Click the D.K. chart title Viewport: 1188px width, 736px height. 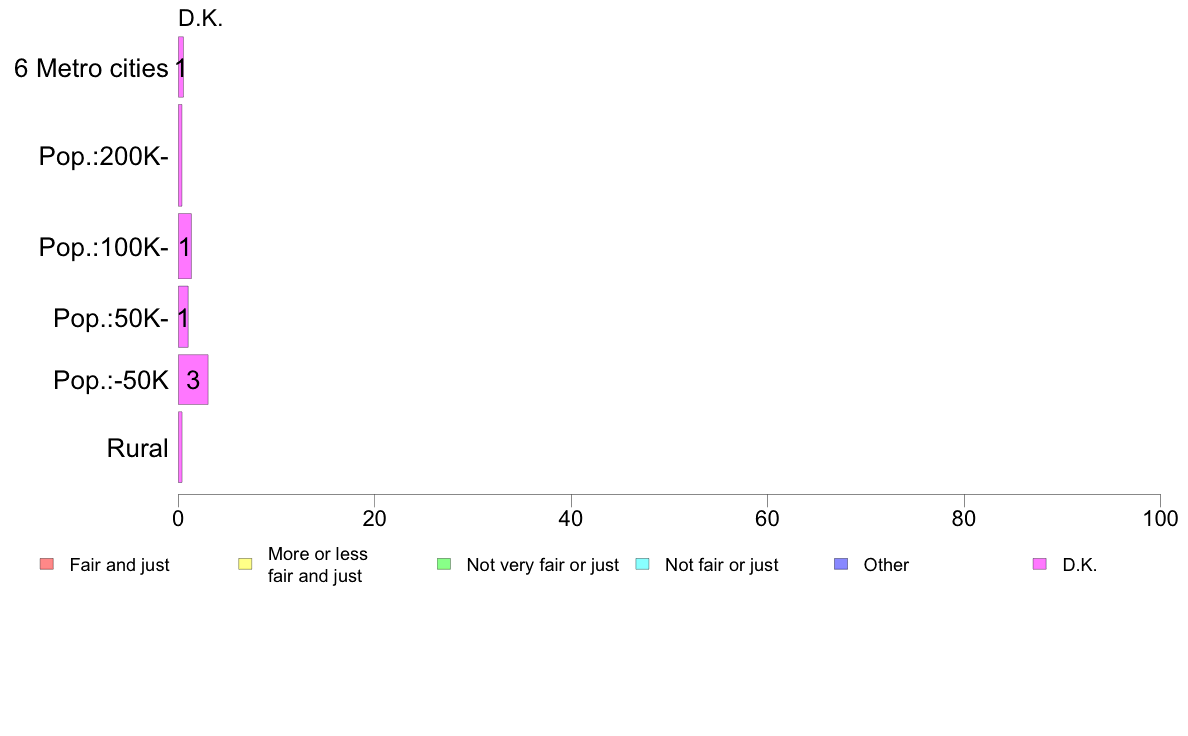click(x=200, y=18)
